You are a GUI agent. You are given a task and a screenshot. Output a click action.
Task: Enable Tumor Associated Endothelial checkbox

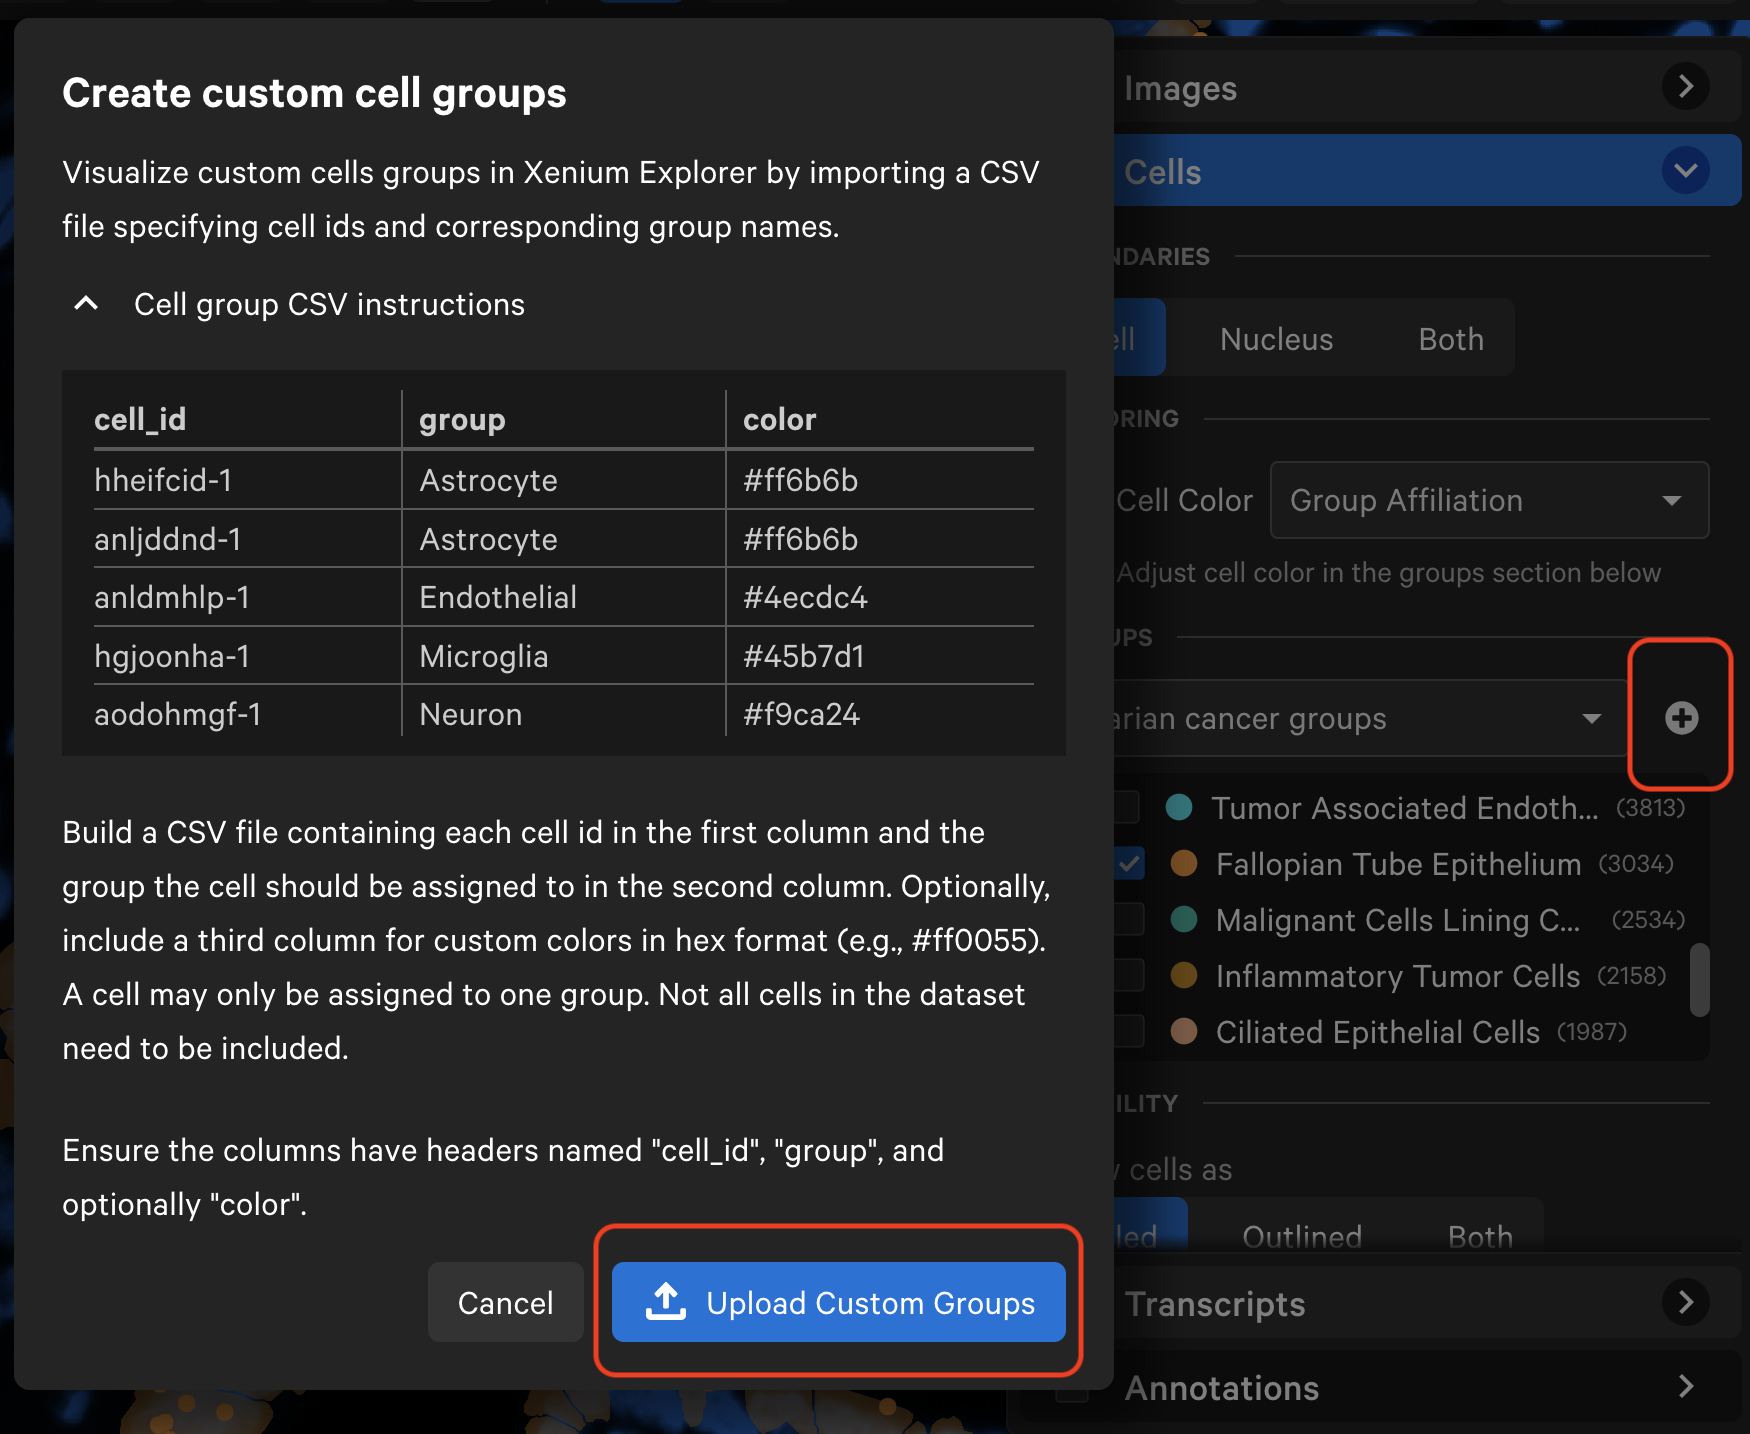click(x=1128, y=807)
